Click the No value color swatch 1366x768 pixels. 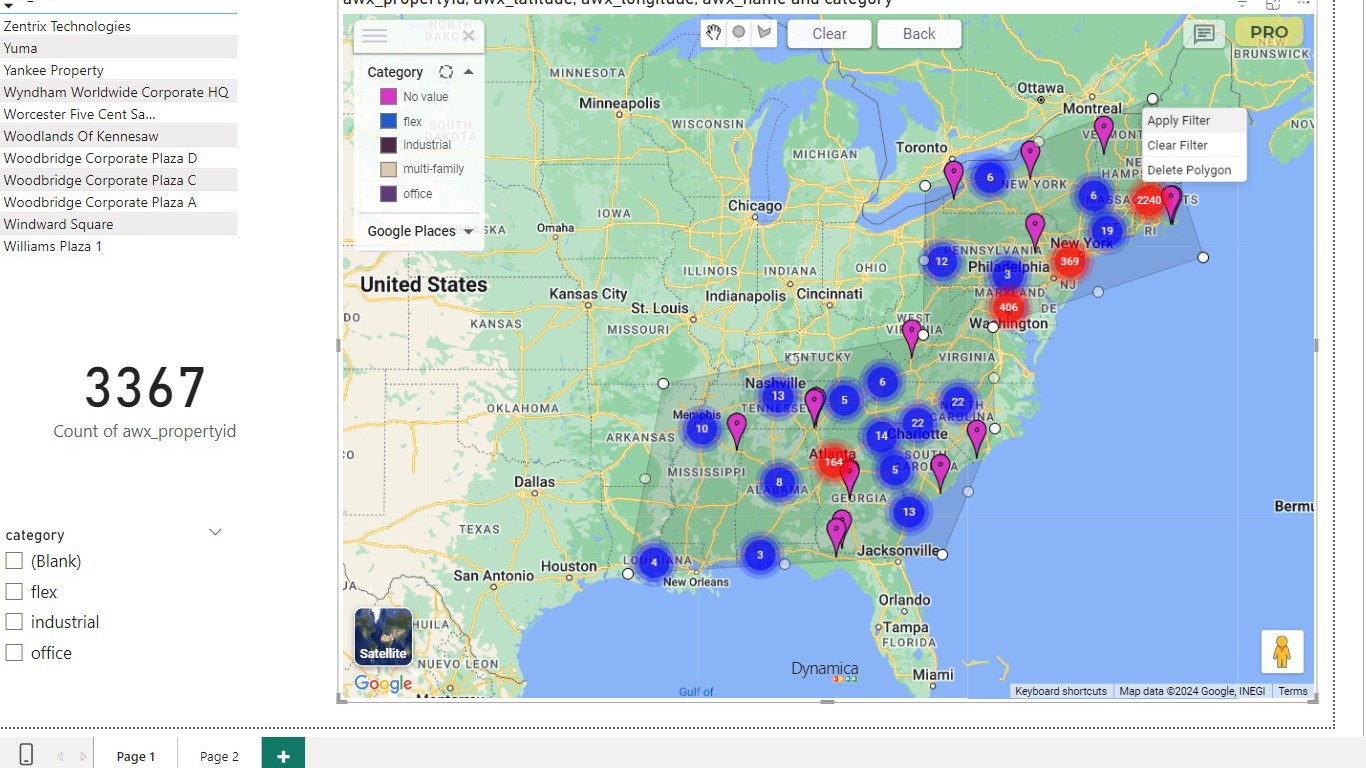[388, 97]
